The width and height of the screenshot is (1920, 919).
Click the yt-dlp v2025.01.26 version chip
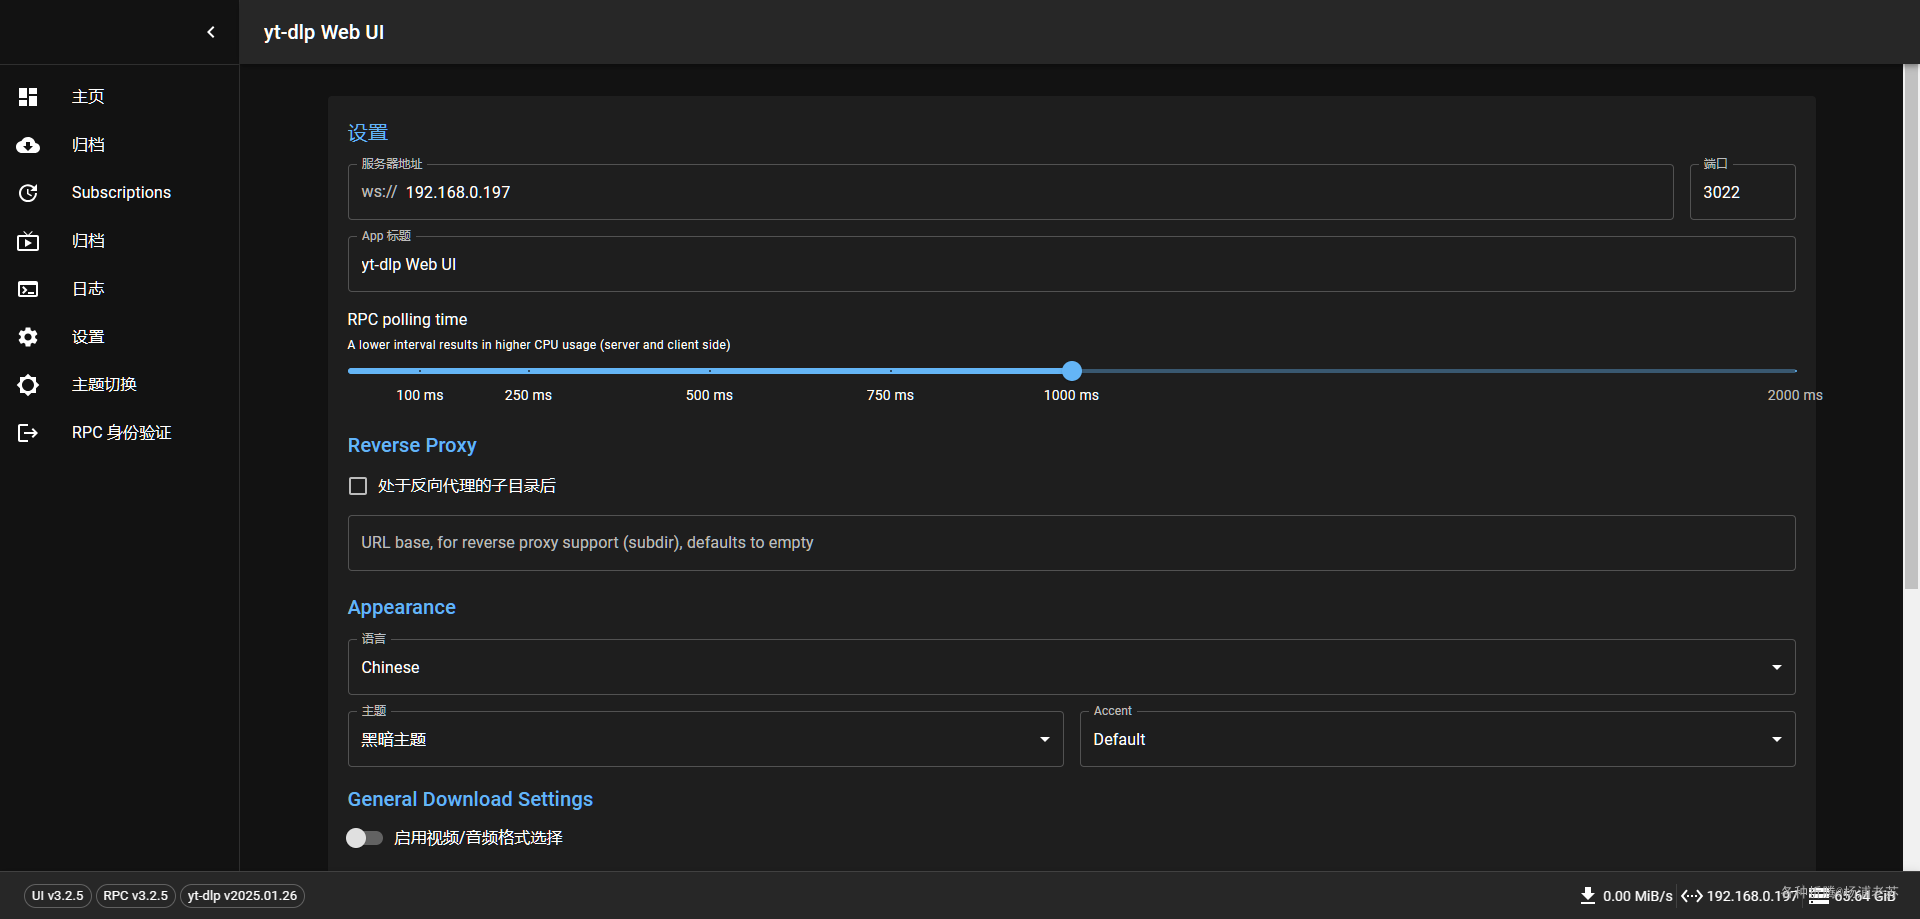coord(242,896)
